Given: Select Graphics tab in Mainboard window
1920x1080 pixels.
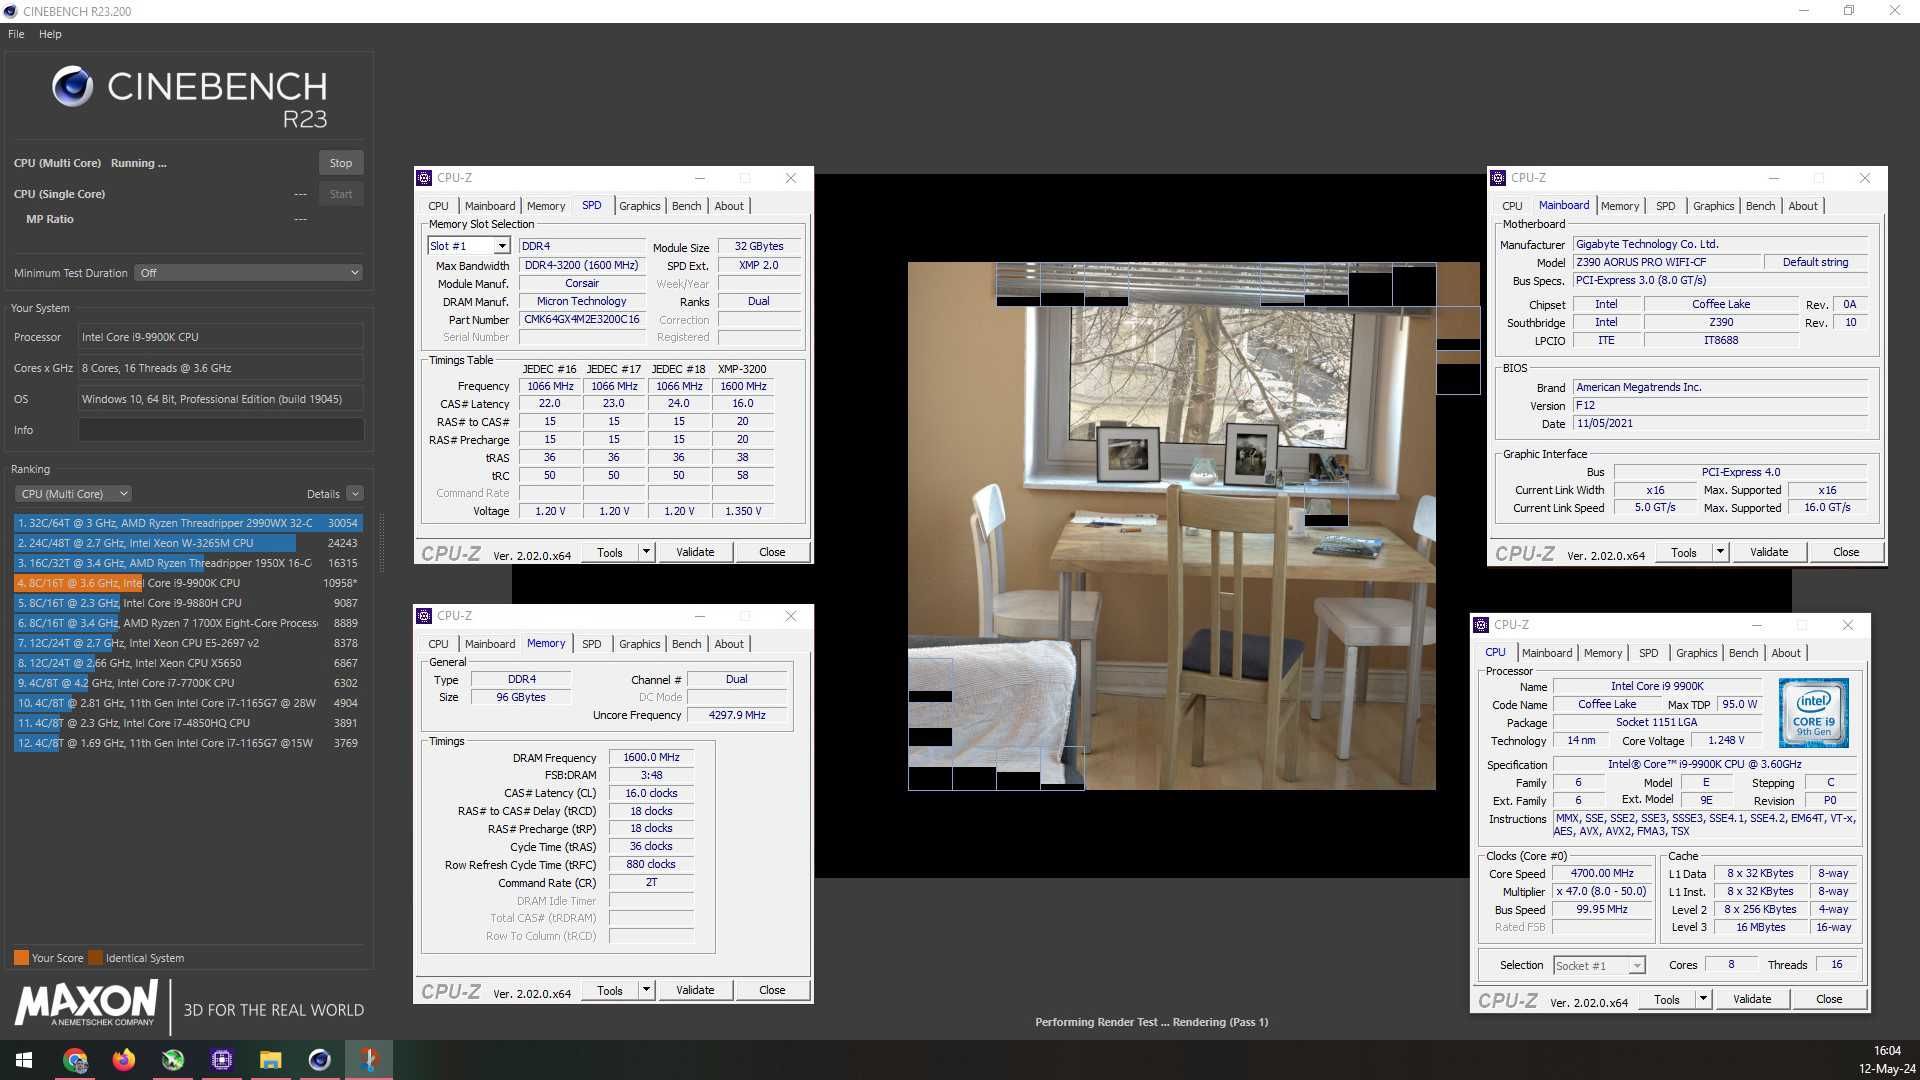Looking at the screenshot, I should pyautogui.click(x=1713, y=206).
